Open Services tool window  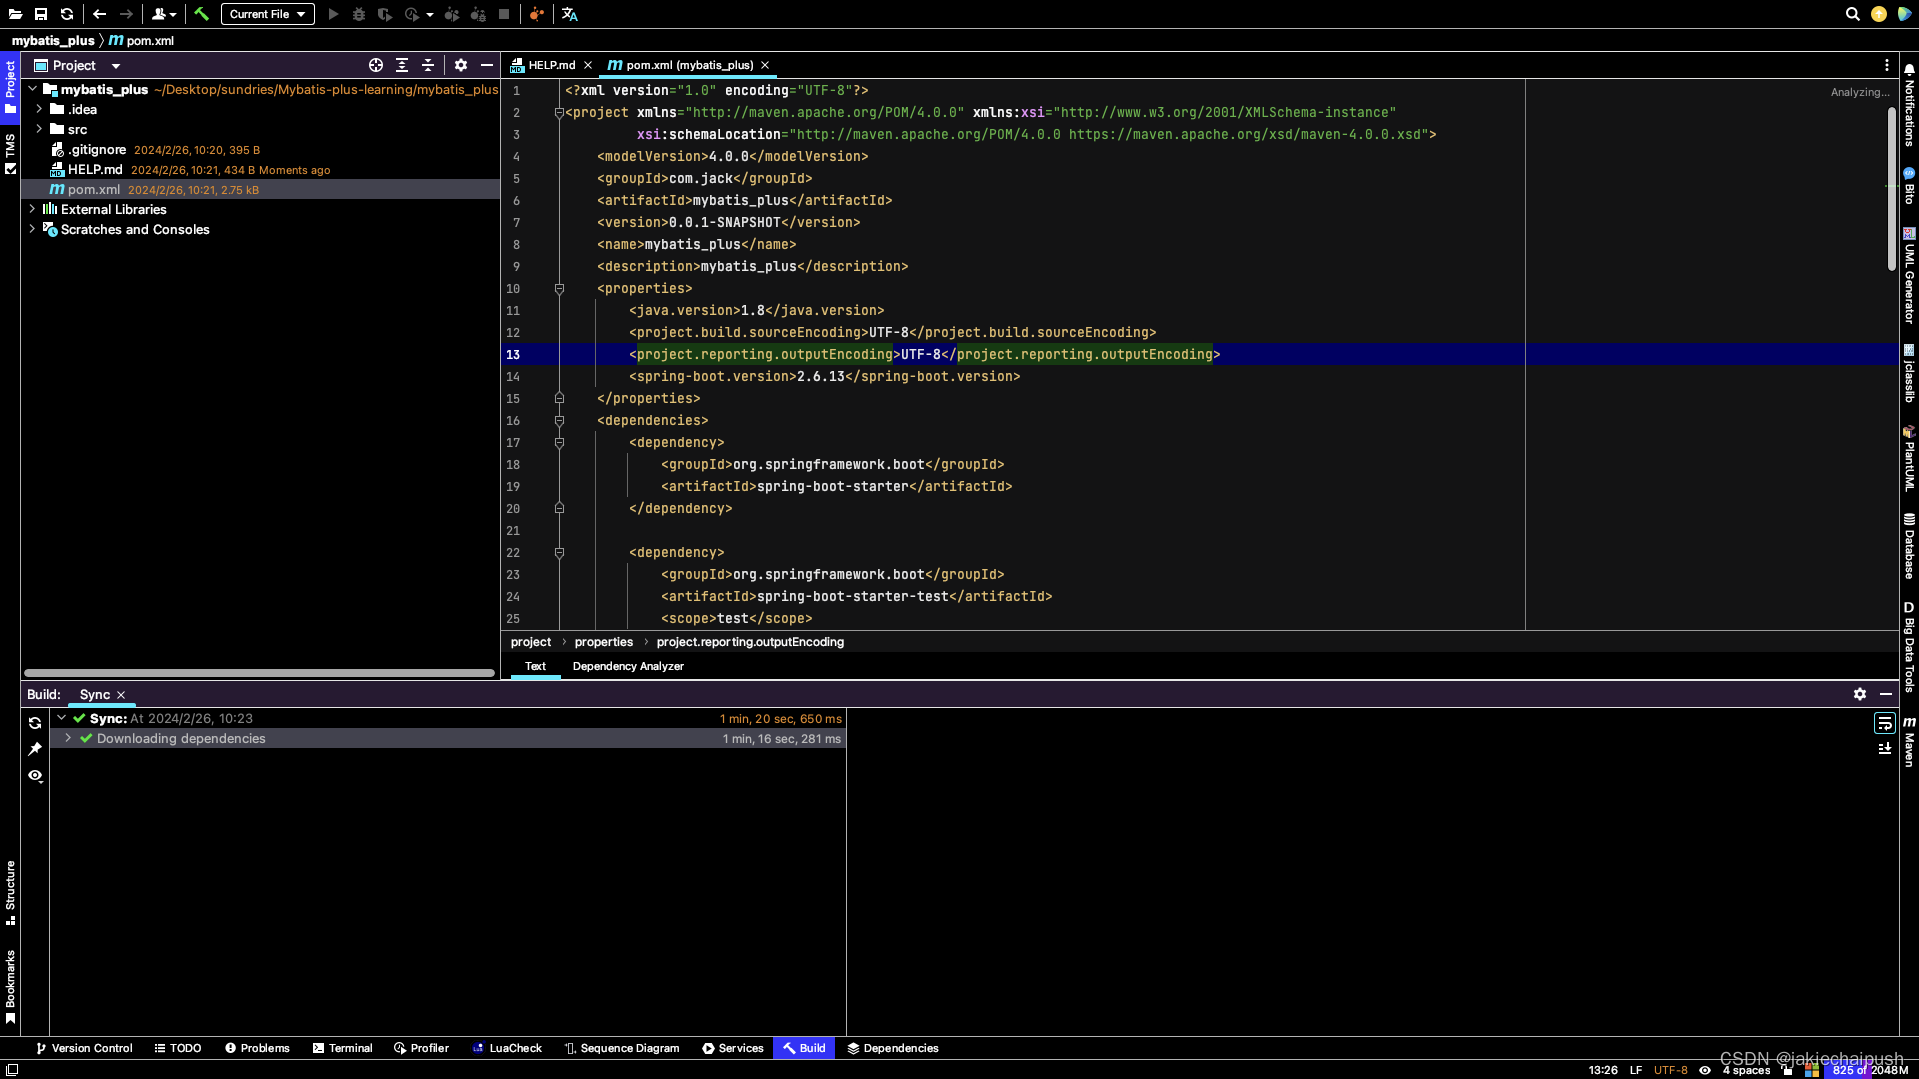[x=732, y=1048]
